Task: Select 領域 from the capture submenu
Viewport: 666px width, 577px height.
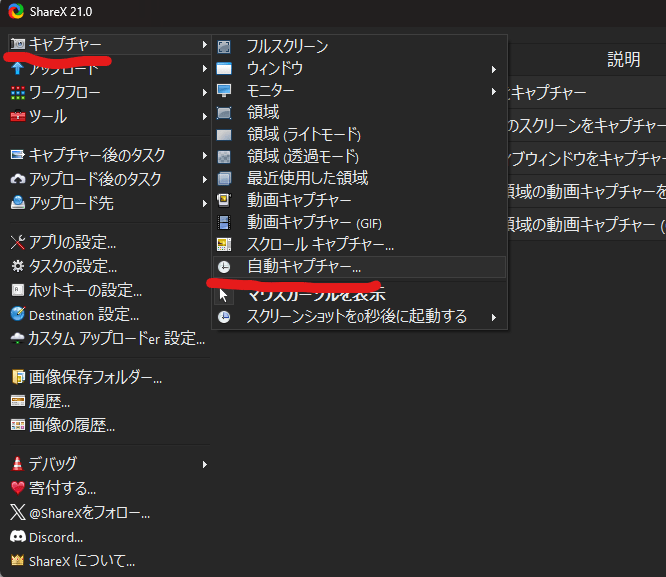Action: 359,113
